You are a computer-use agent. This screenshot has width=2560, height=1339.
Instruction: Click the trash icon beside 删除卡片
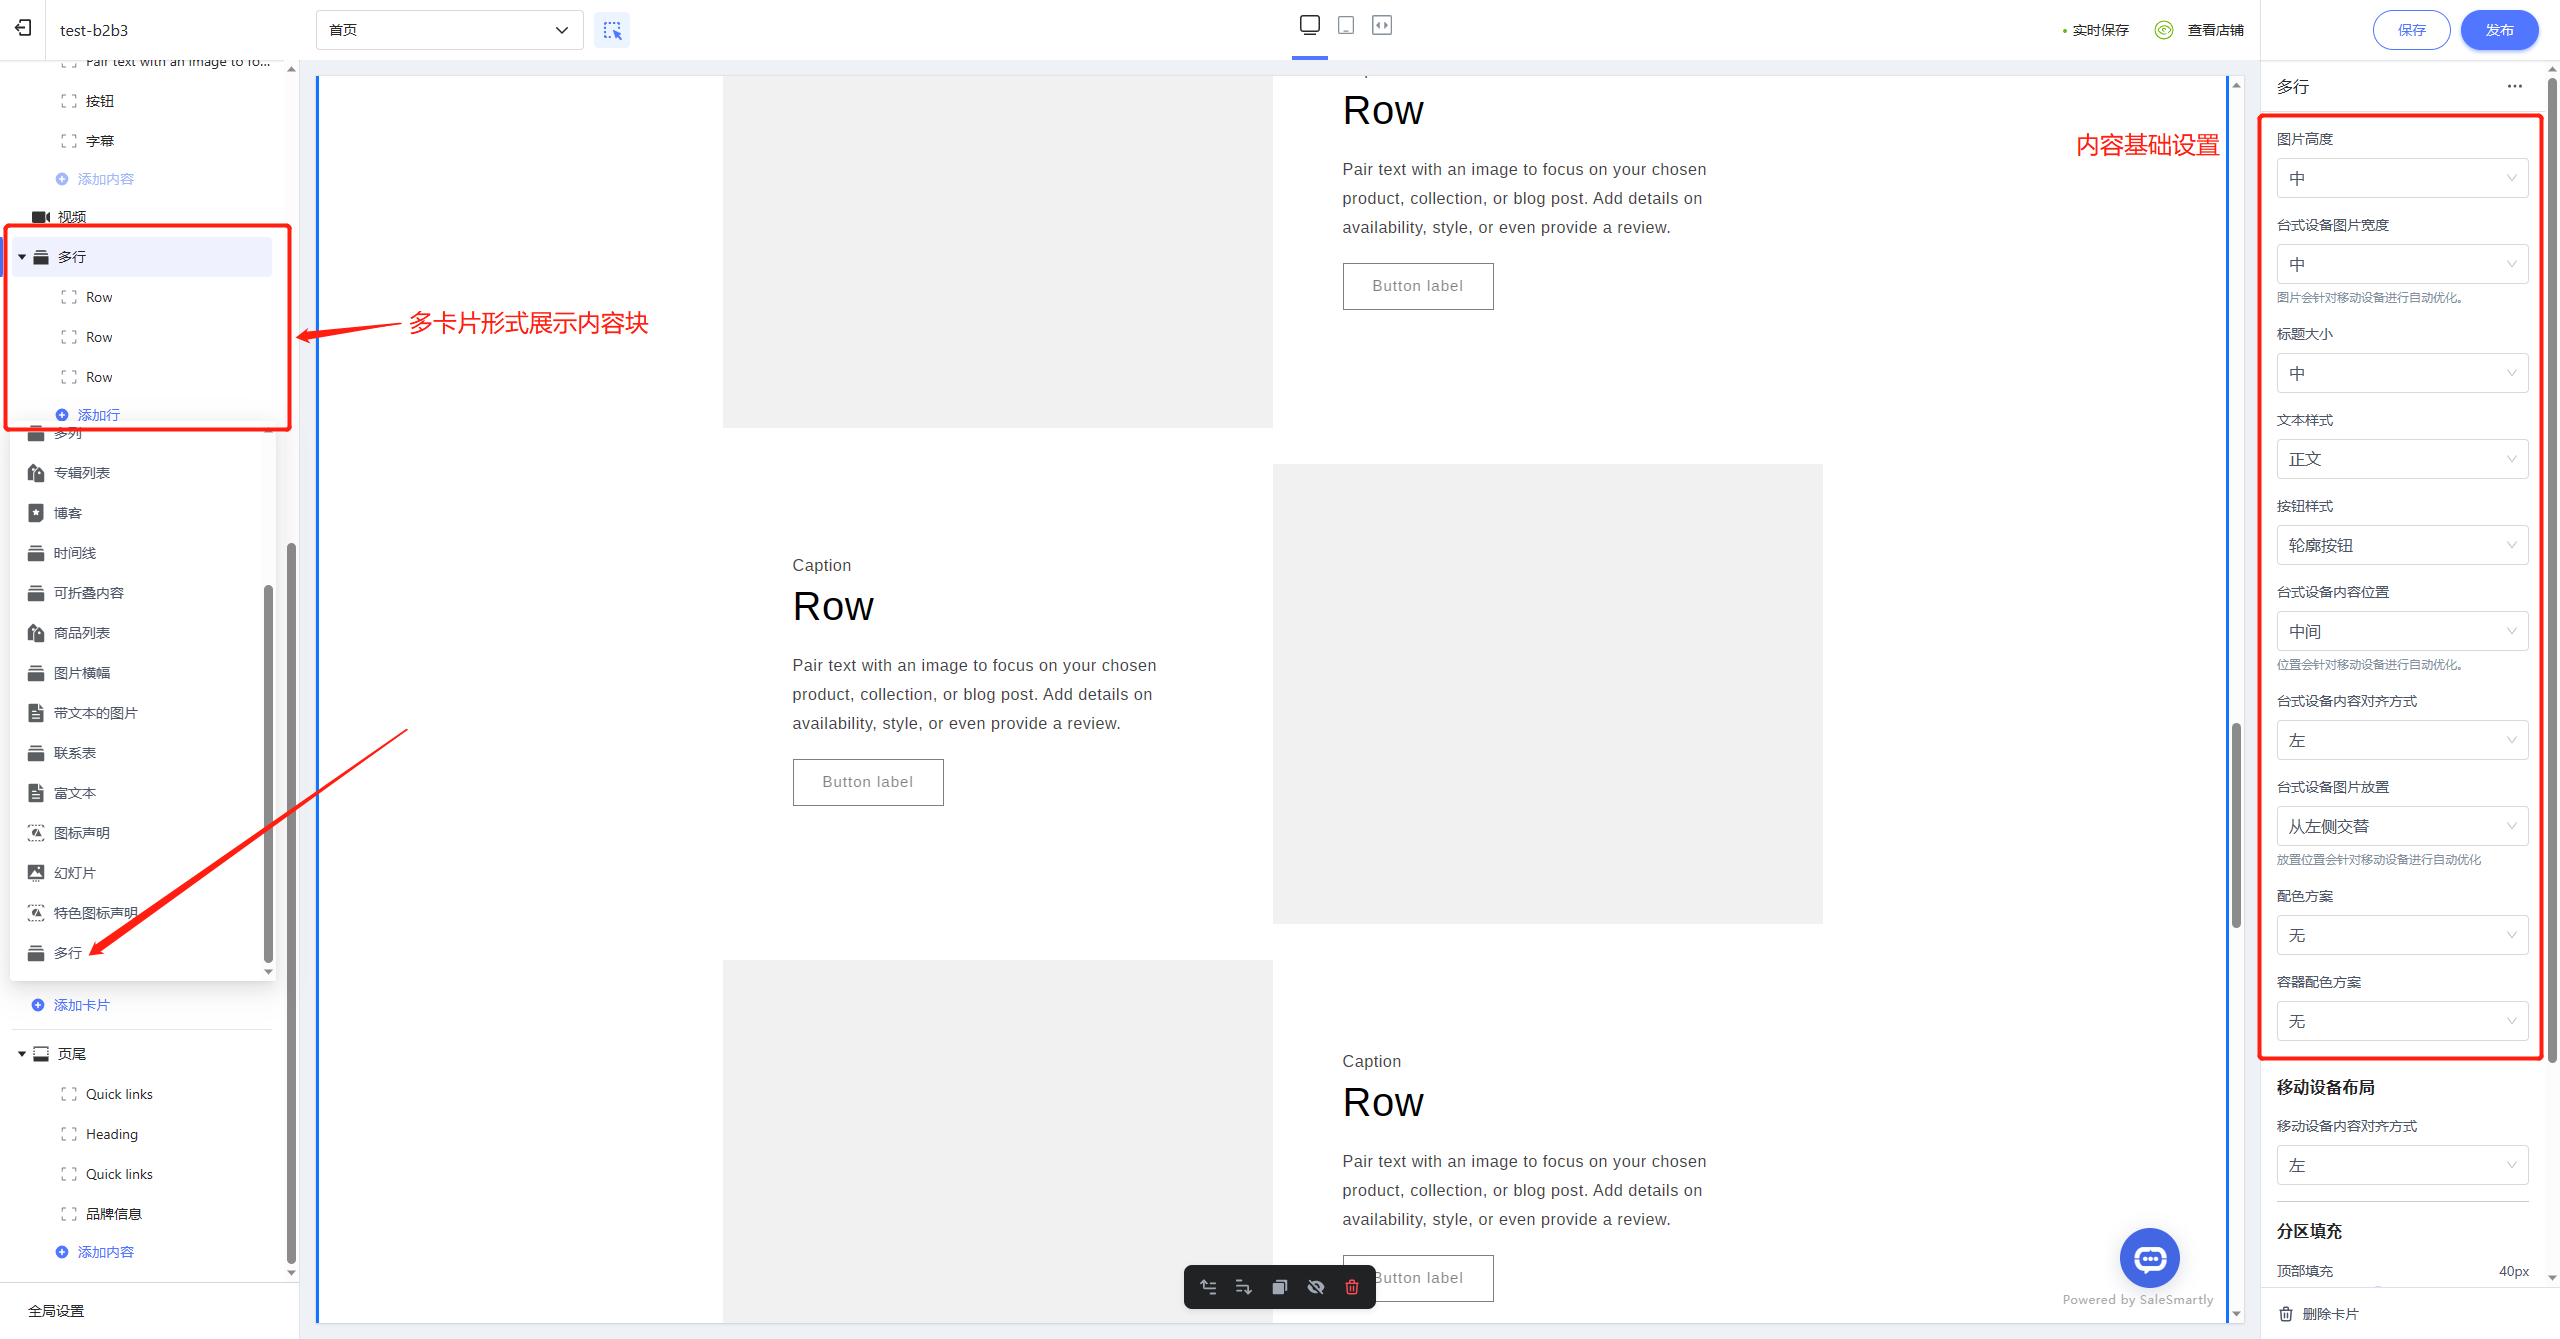click(2286, 1314)
